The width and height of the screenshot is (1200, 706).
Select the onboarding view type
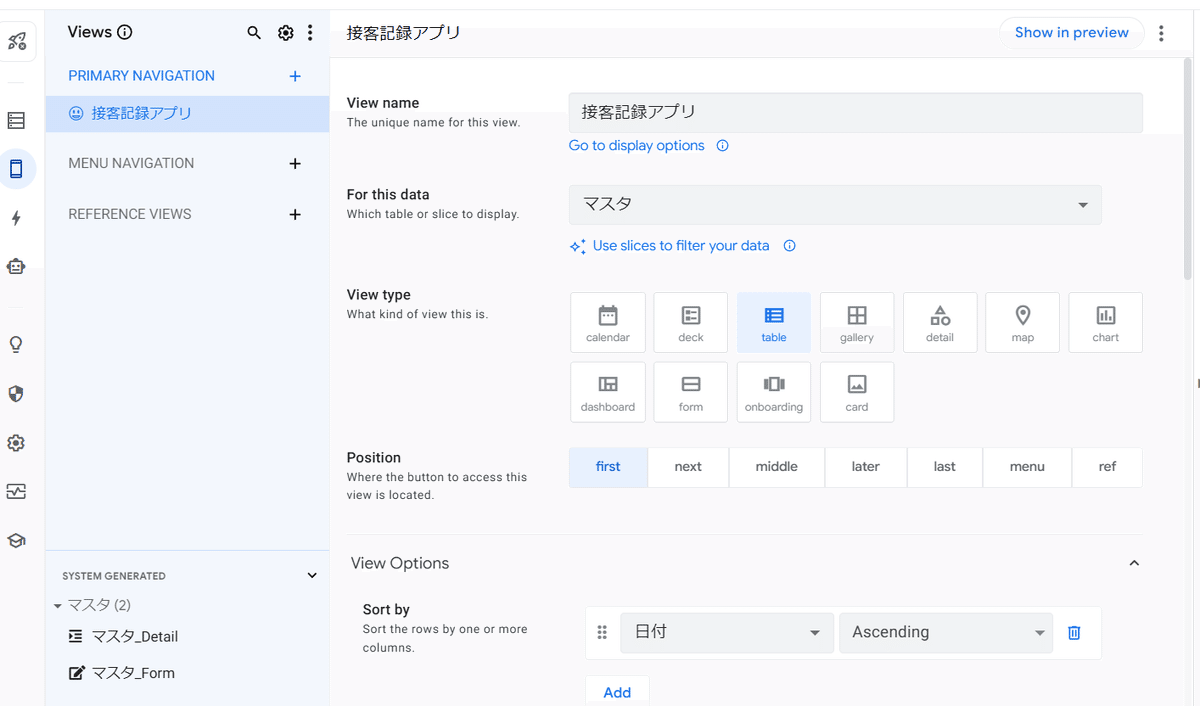pyautogui.click(x=774, y=392)
